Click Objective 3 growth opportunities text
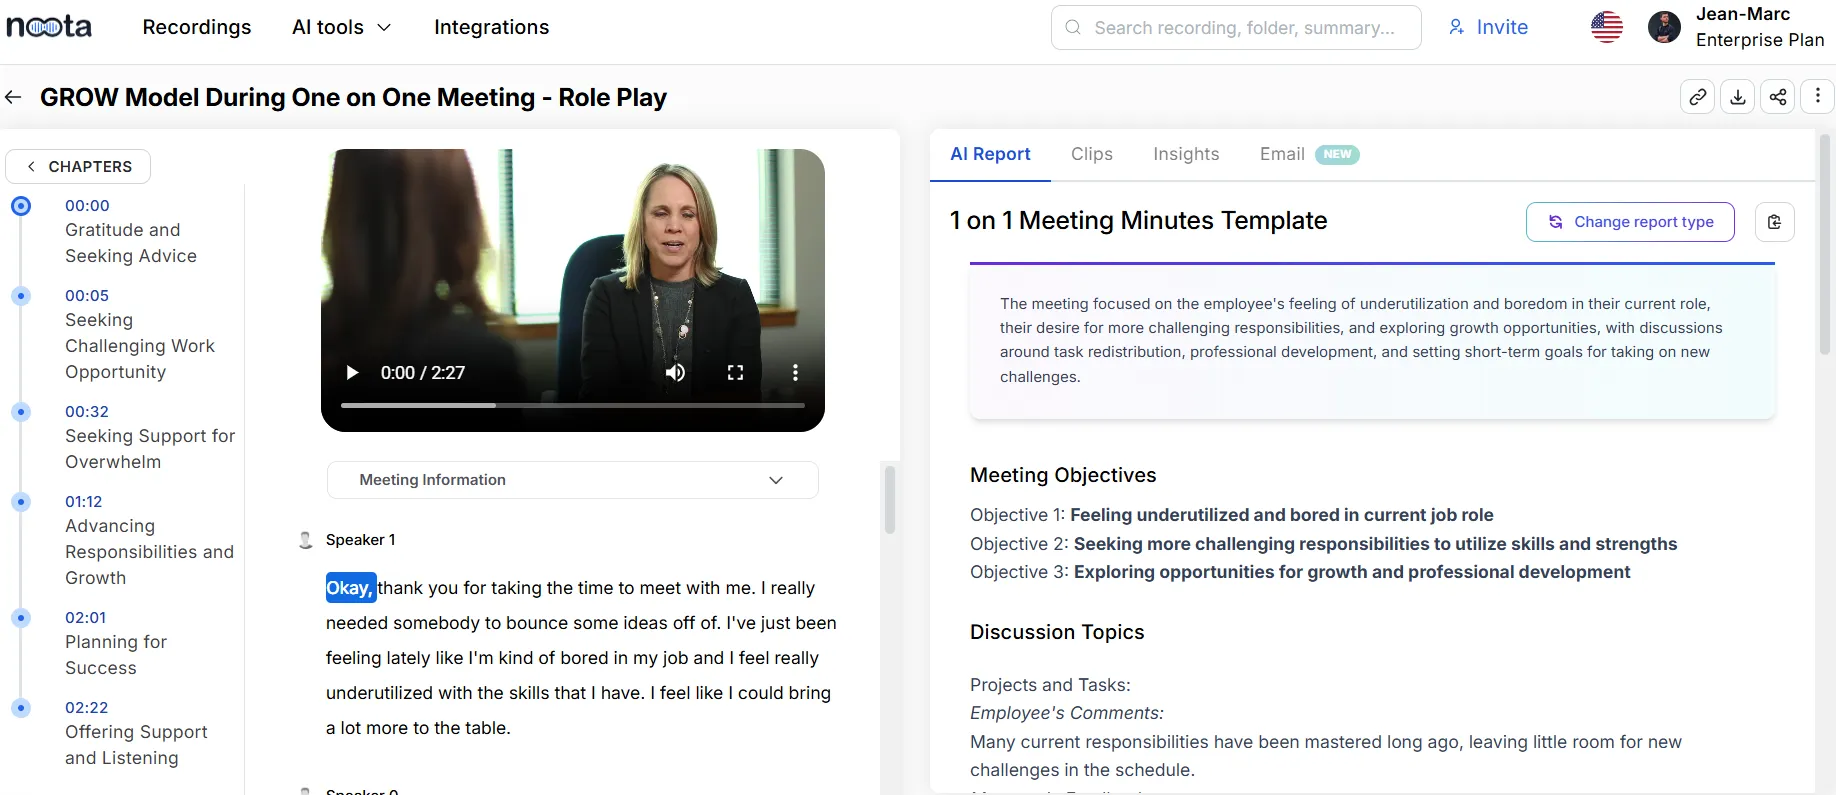This screenshot has width=1836, height=795. 1352,572
